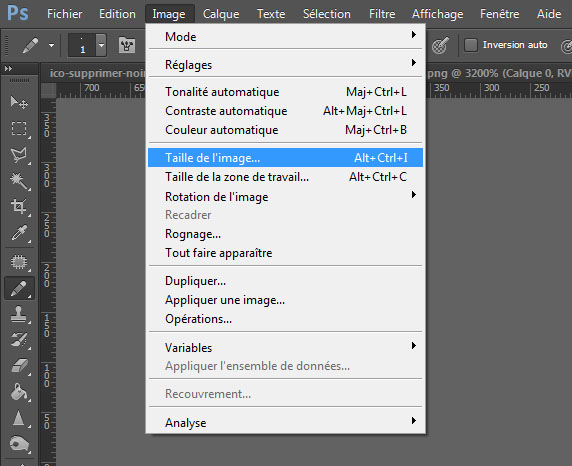This screenshot has height=466, width=572.
Task: Click the toolbox grip handle
Action: tap(19, 80)
